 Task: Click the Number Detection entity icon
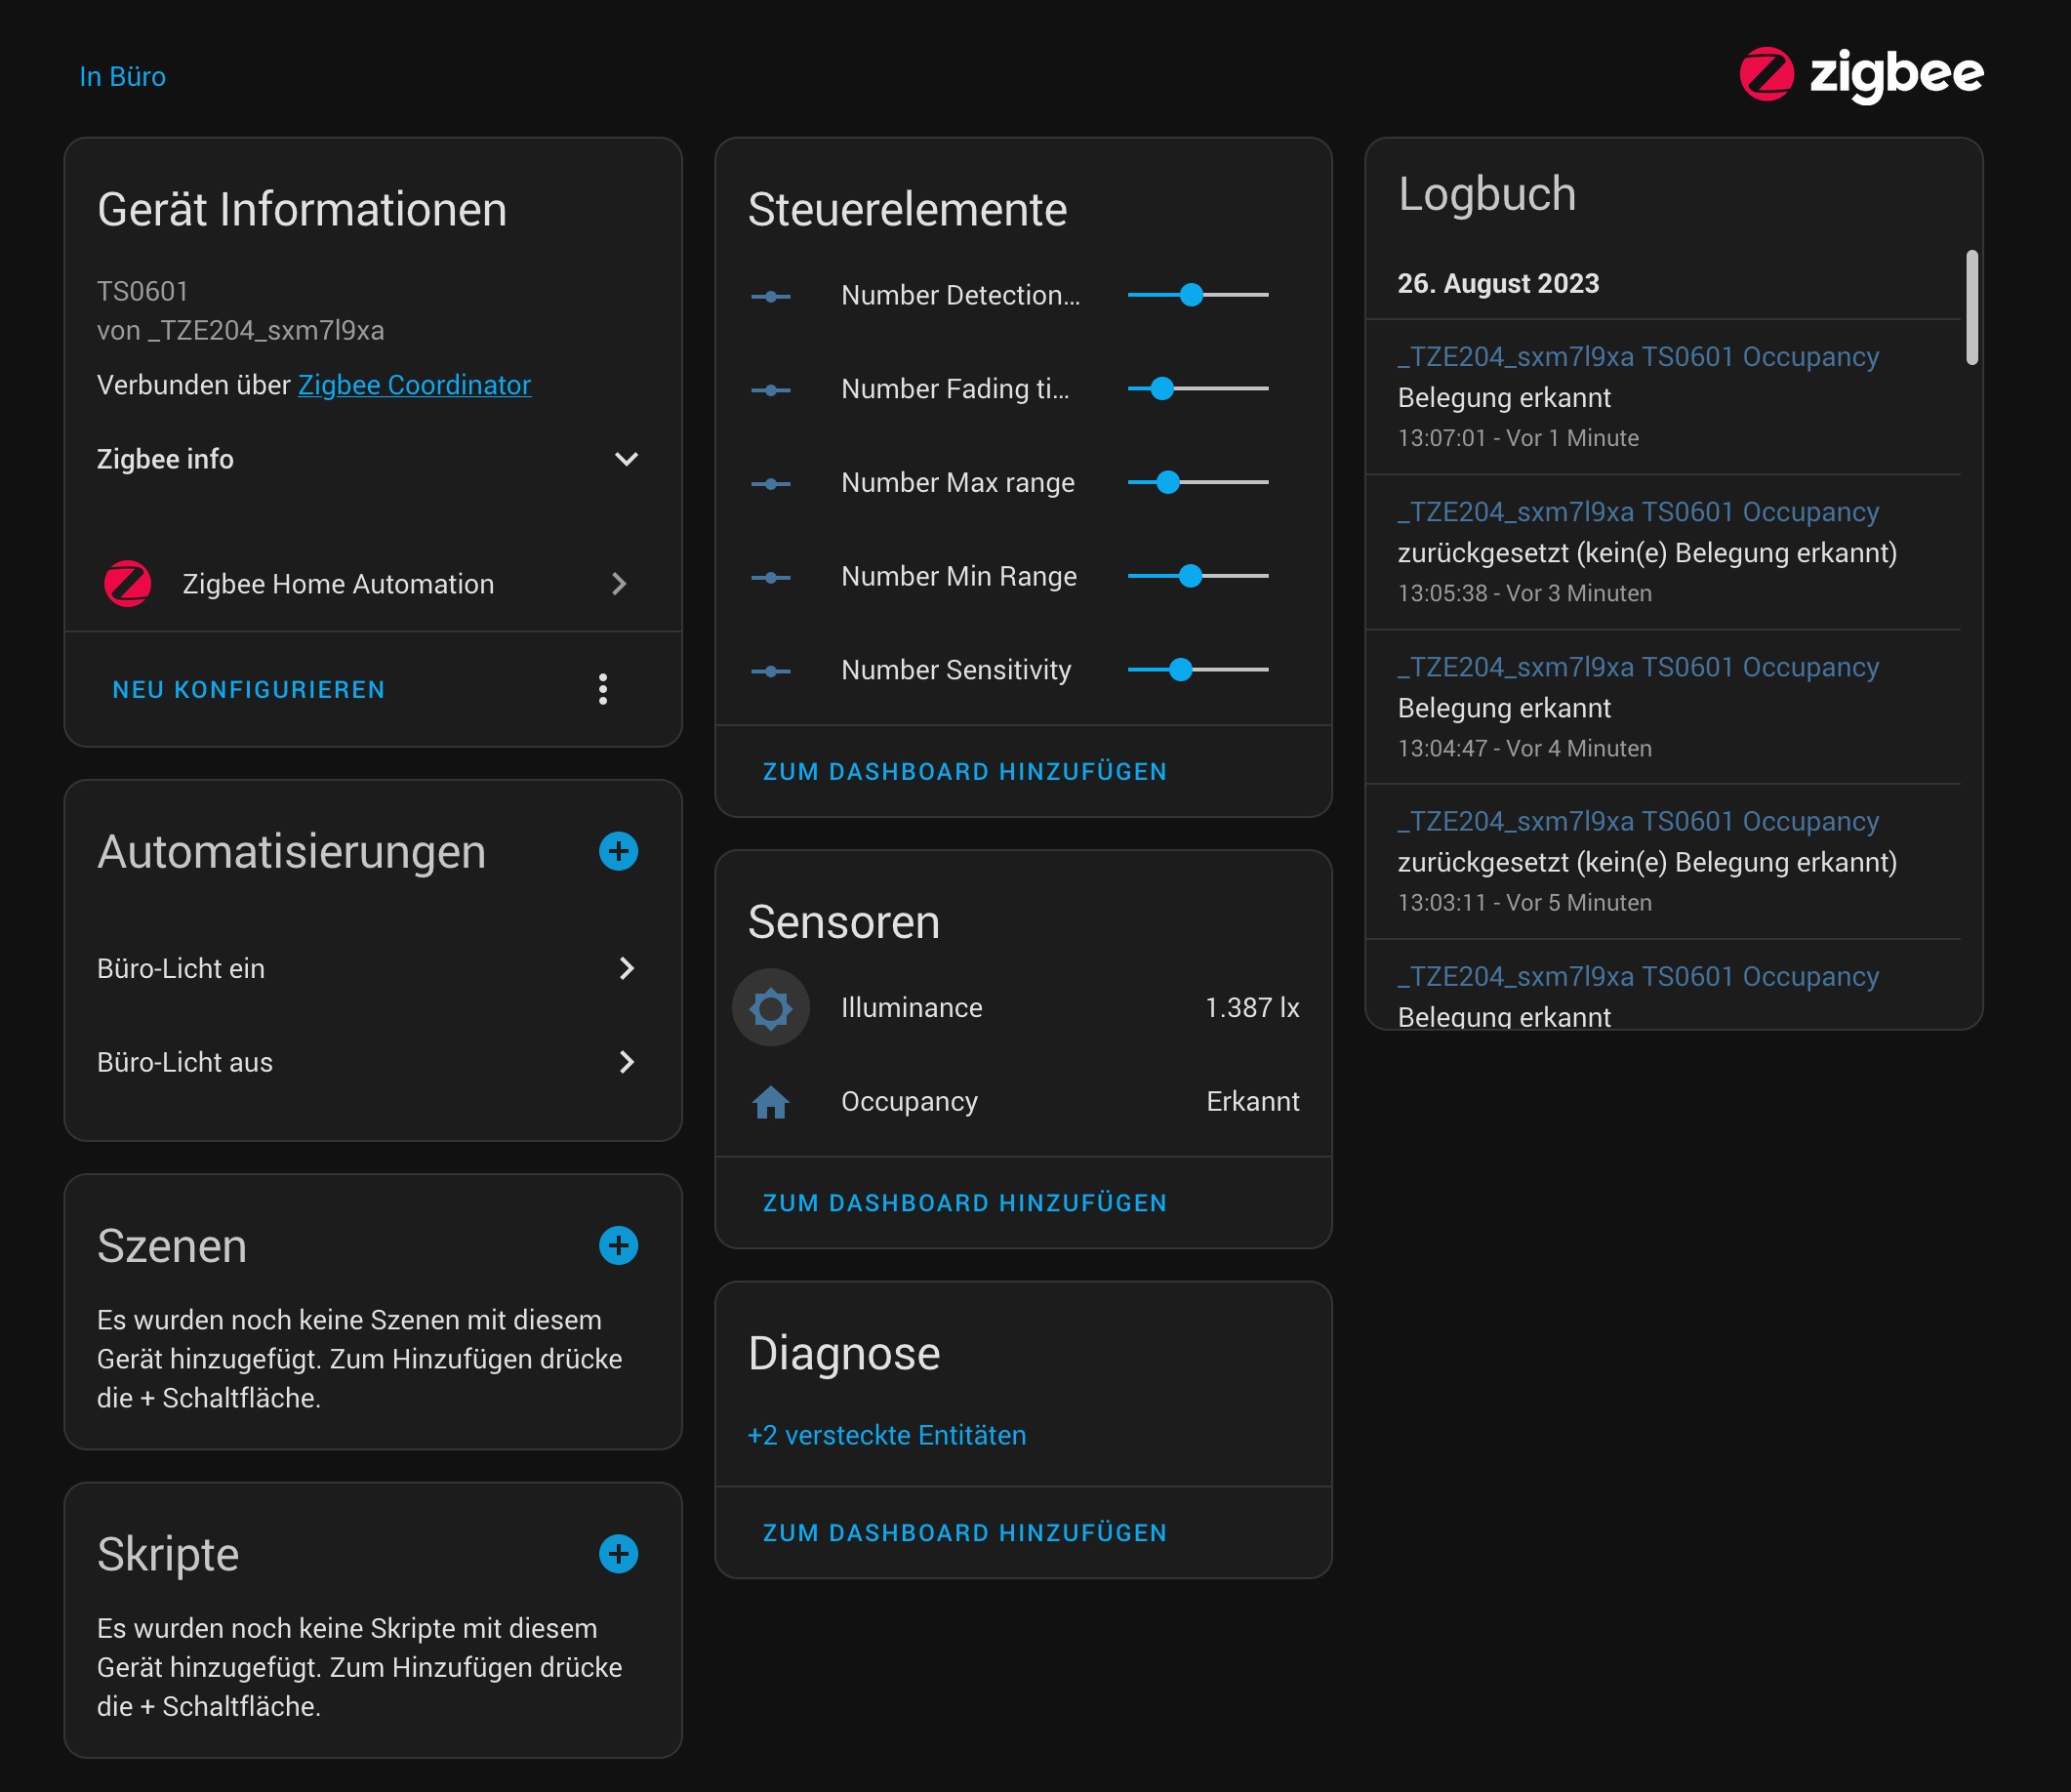(x=770, y=296)
